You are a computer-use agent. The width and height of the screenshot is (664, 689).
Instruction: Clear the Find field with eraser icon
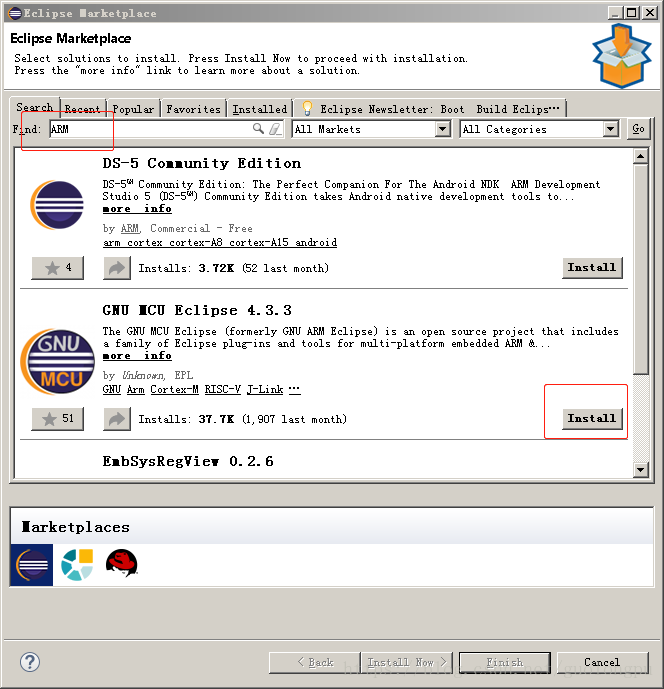coord(275,129)
